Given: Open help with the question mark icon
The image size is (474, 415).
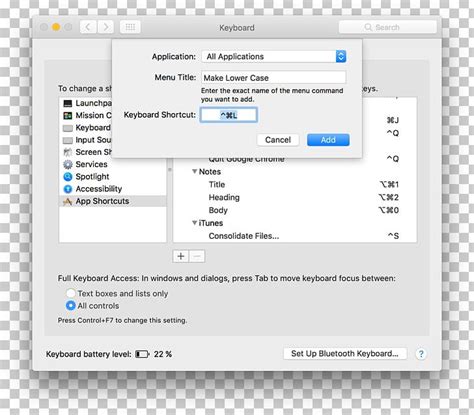Looking at the screenshot, I should (x=421, y=354).
